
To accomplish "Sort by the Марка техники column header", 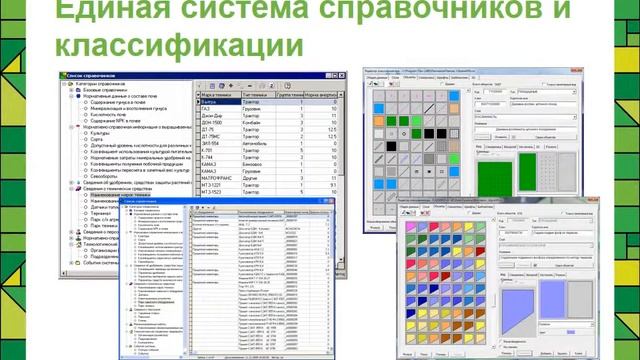I will [220, 95].
